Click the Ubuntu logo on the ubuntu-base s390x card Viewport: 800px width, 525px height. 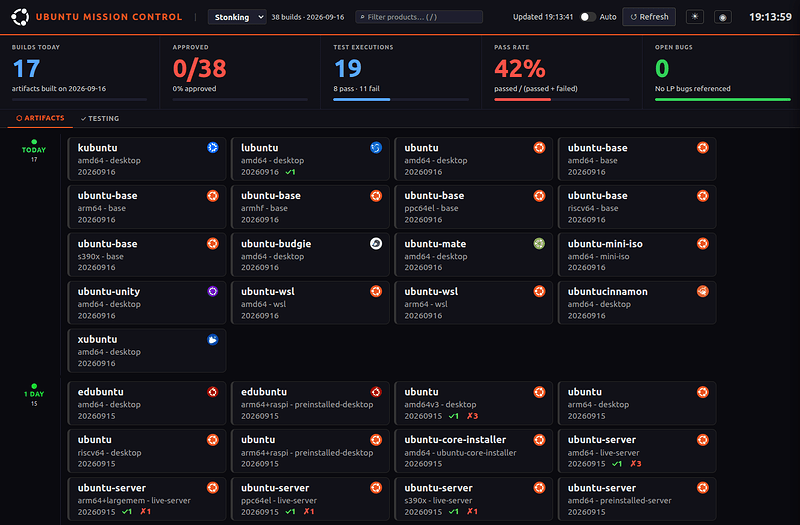pos(213,243)
